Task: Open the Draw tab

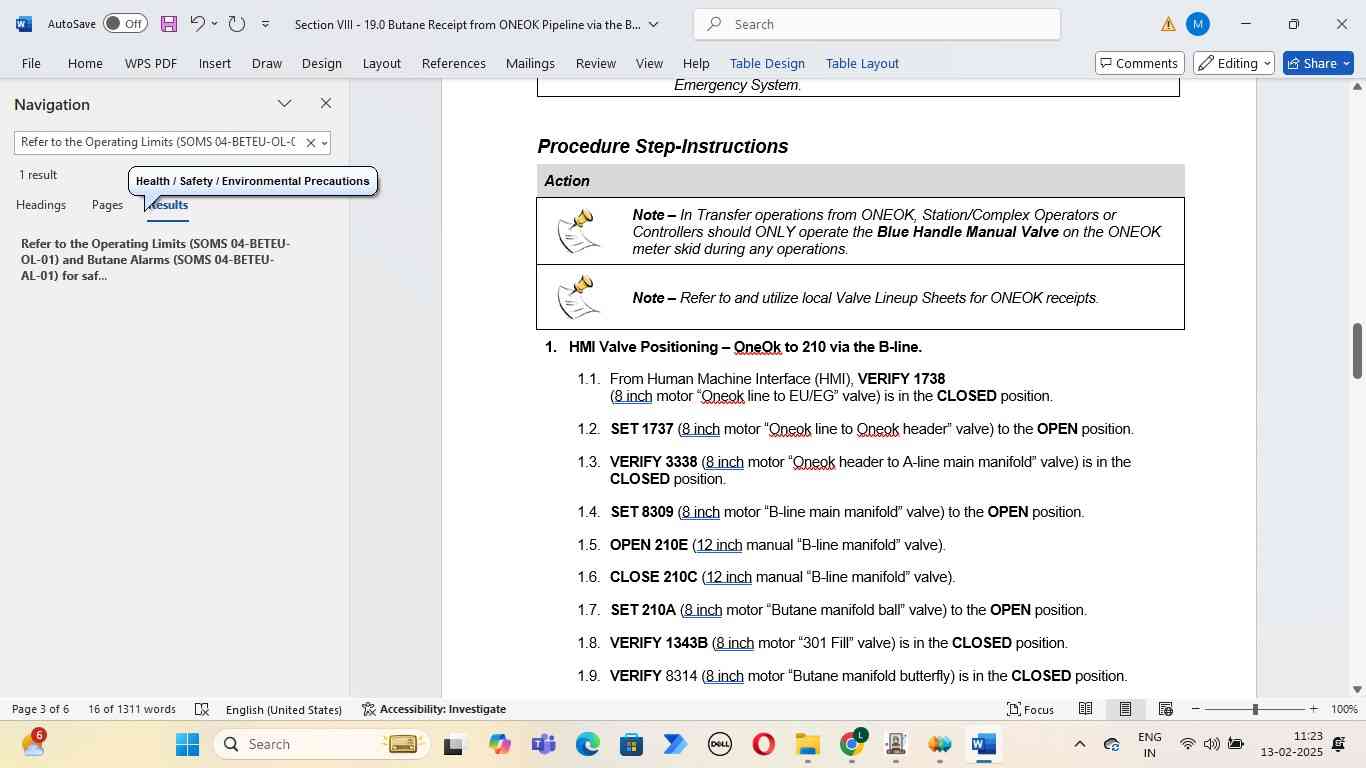Action: [x=267, y=63]
